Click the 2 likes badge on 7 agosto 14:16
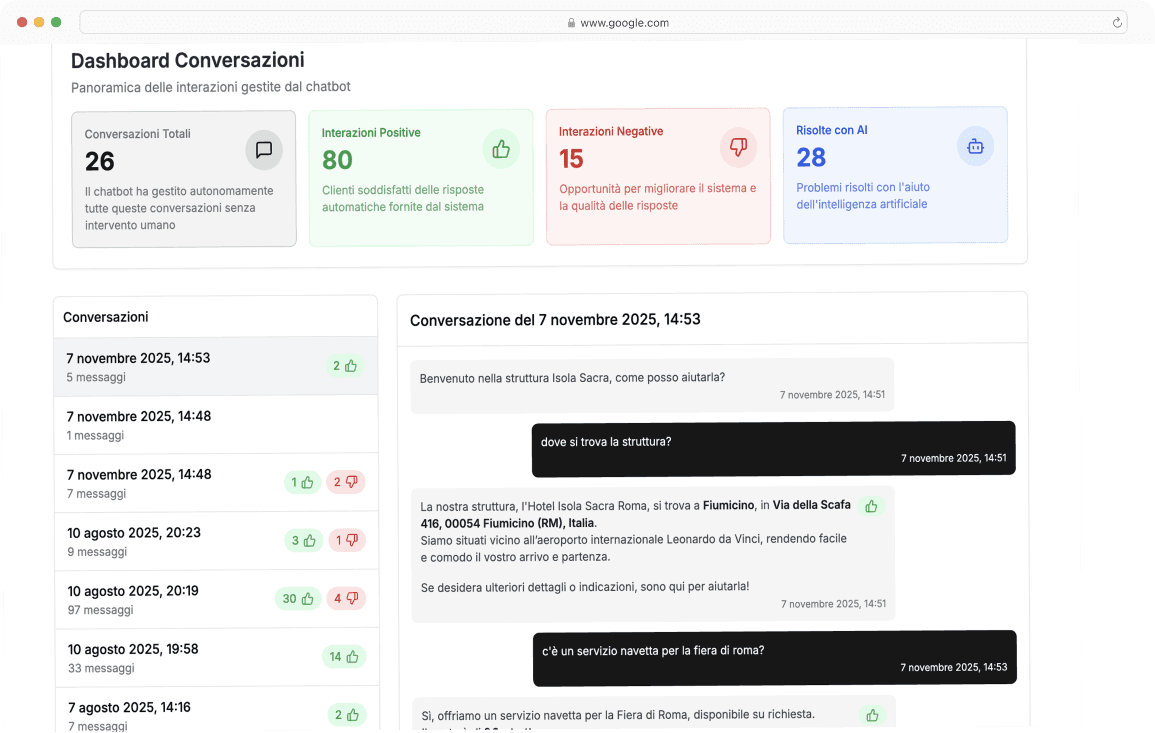1155x733 pixels. point(347,715)
